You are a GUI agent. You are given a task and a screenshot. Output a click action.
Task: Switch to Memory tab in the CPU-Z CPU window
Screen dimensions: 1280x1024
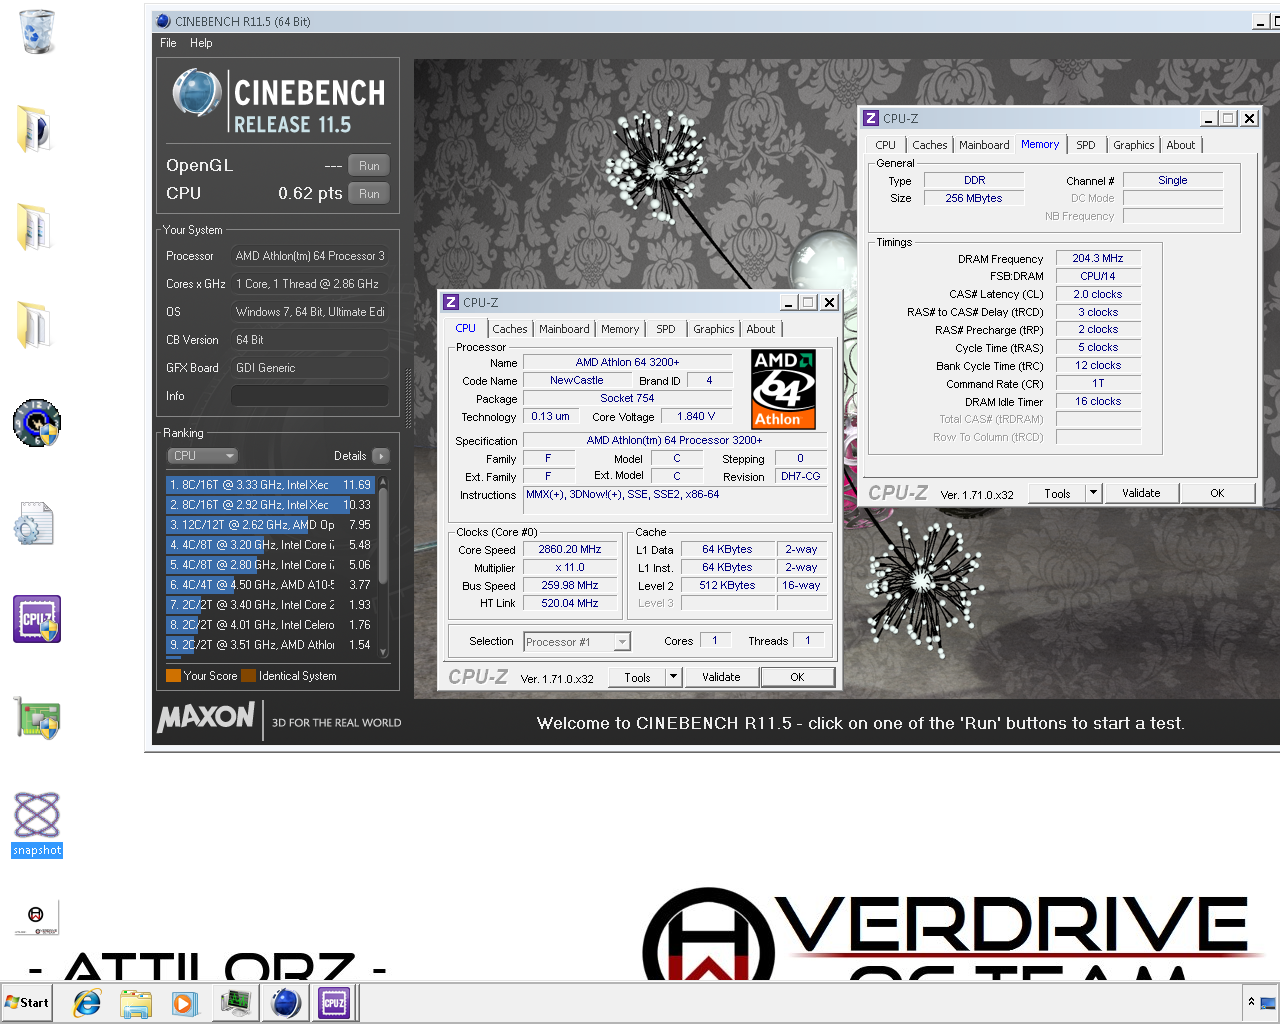point(620,329)
